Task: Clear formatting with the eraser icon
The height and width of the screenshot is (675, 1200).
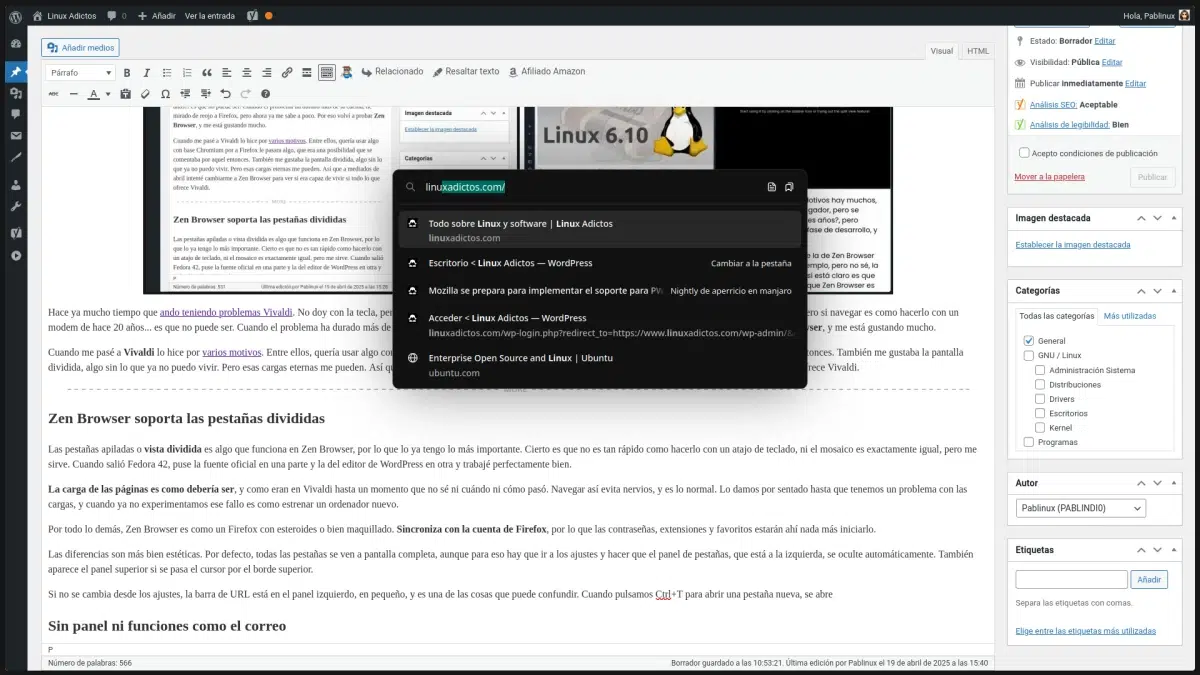Action: point(145,94)
